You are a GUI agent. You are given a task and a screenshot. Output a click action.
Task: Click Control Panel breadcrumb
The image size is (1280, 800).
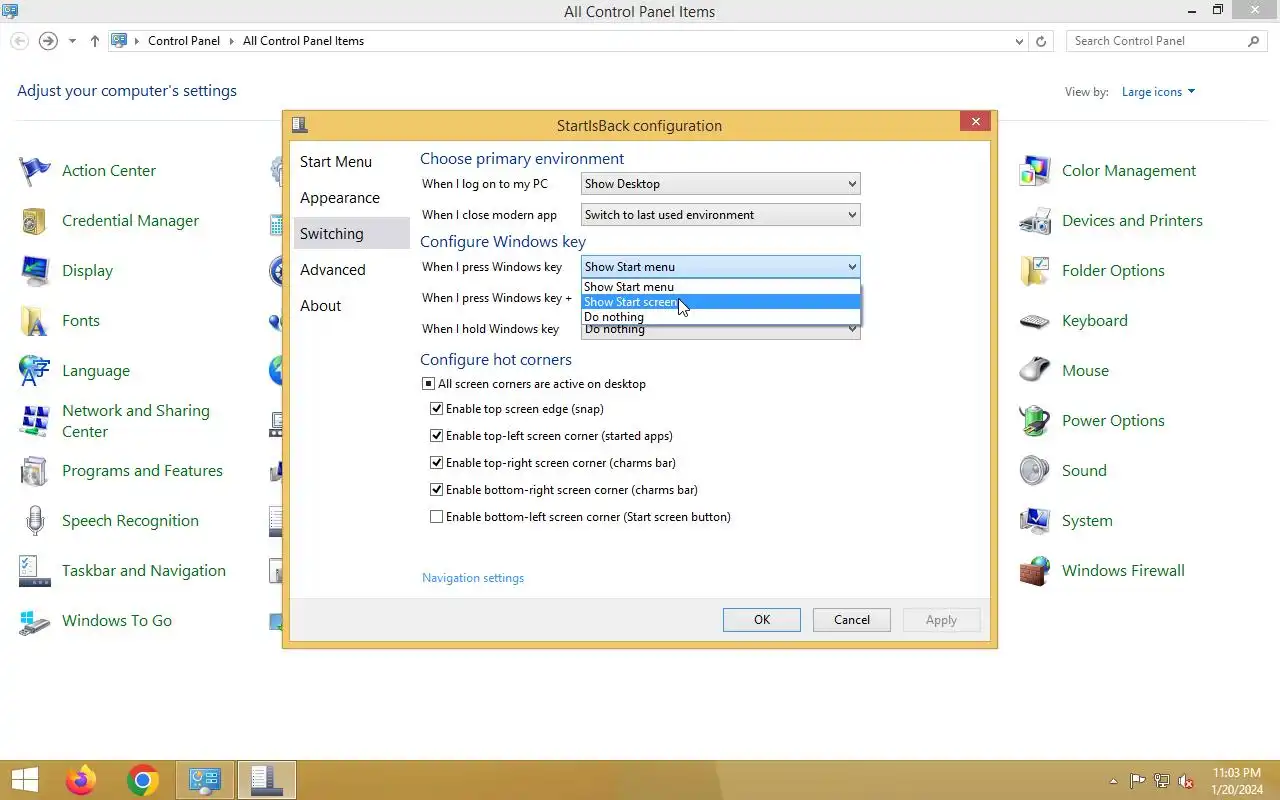point(184,41)
